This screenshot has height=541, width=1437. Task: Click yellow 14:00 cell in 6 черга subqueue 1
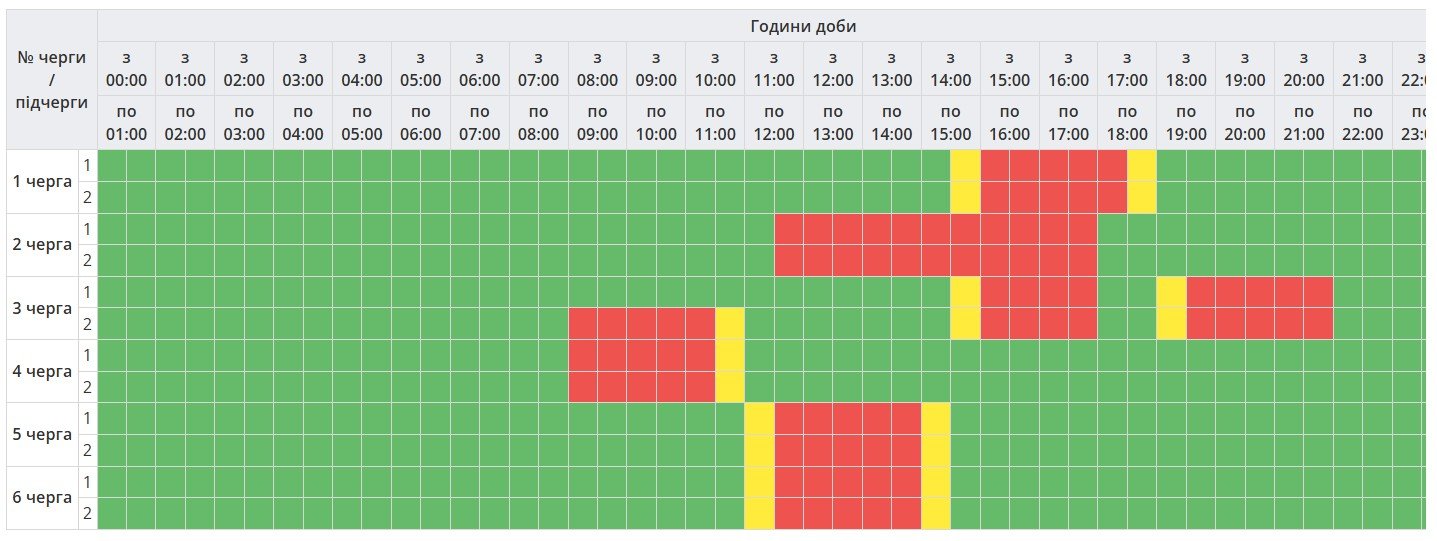coord(936,482)
